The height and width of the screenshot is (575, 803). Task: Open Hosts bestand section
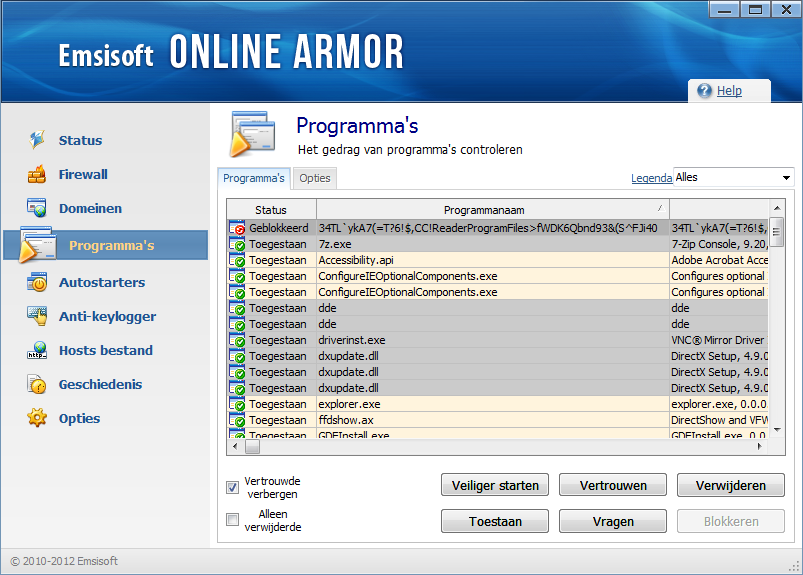click(105, 350)
